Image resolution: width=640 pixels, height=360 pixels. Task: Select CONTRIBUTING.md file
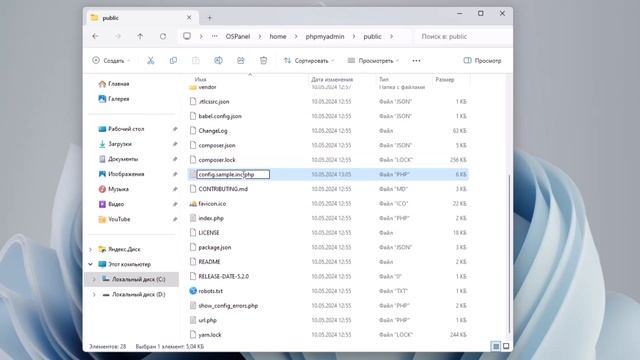point(223,189)
